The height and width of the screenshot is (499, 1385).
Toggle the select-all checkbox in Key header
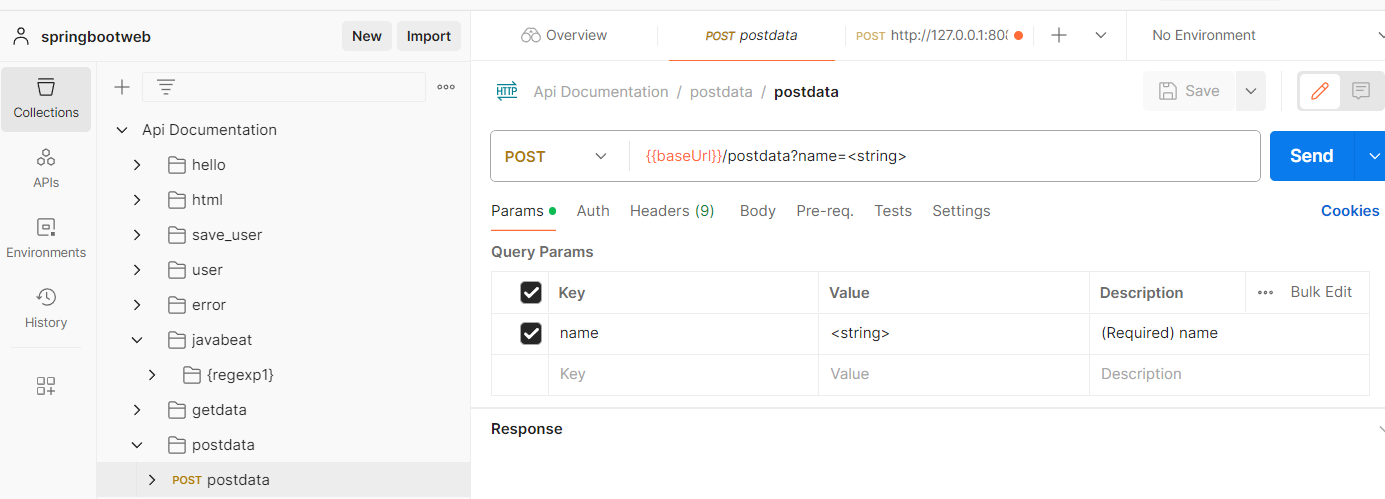(531, 292)
